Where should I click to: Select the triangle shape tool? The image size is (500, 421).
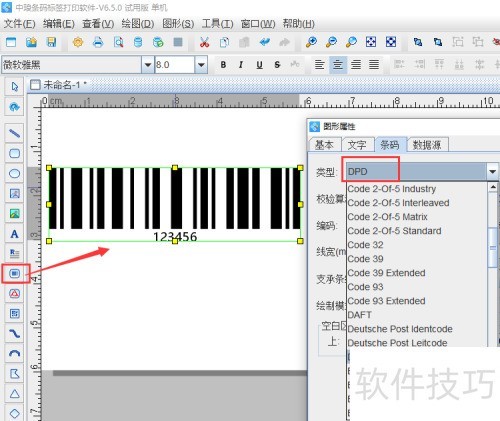(x=14, y=394)
